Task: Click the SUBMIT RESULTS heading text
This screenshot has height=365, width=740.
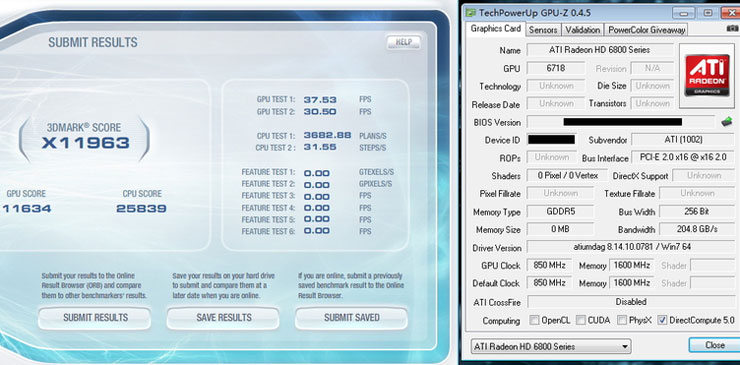Action: 93,42
